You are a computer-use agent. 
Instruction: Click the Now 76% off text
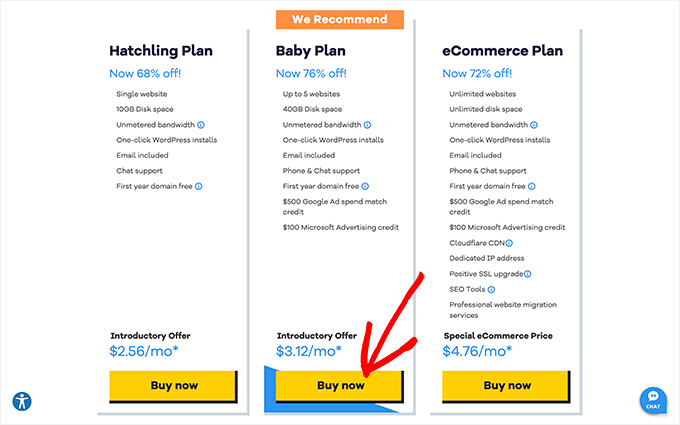point(309,73)
